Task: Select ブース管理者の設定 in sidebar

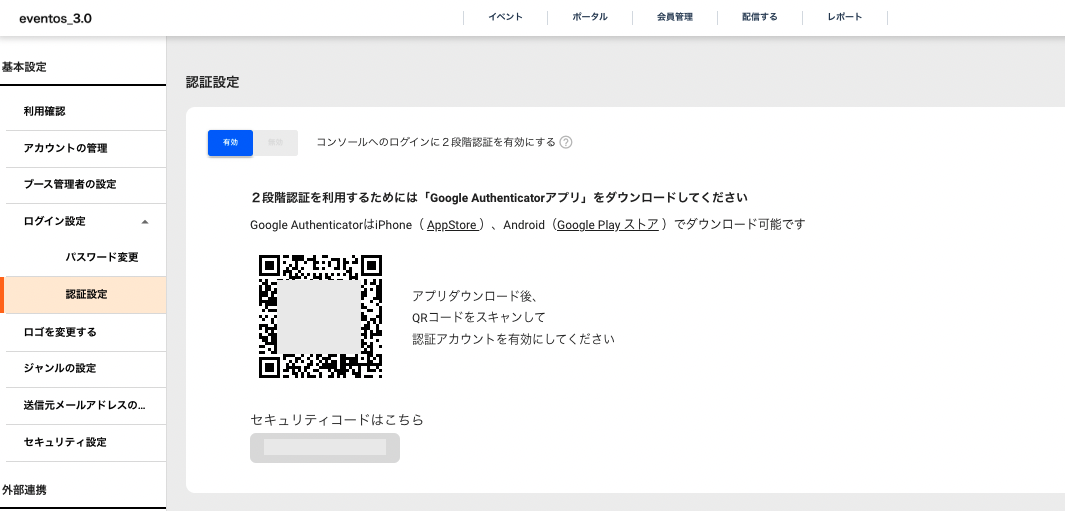Action: pos(70,184)
